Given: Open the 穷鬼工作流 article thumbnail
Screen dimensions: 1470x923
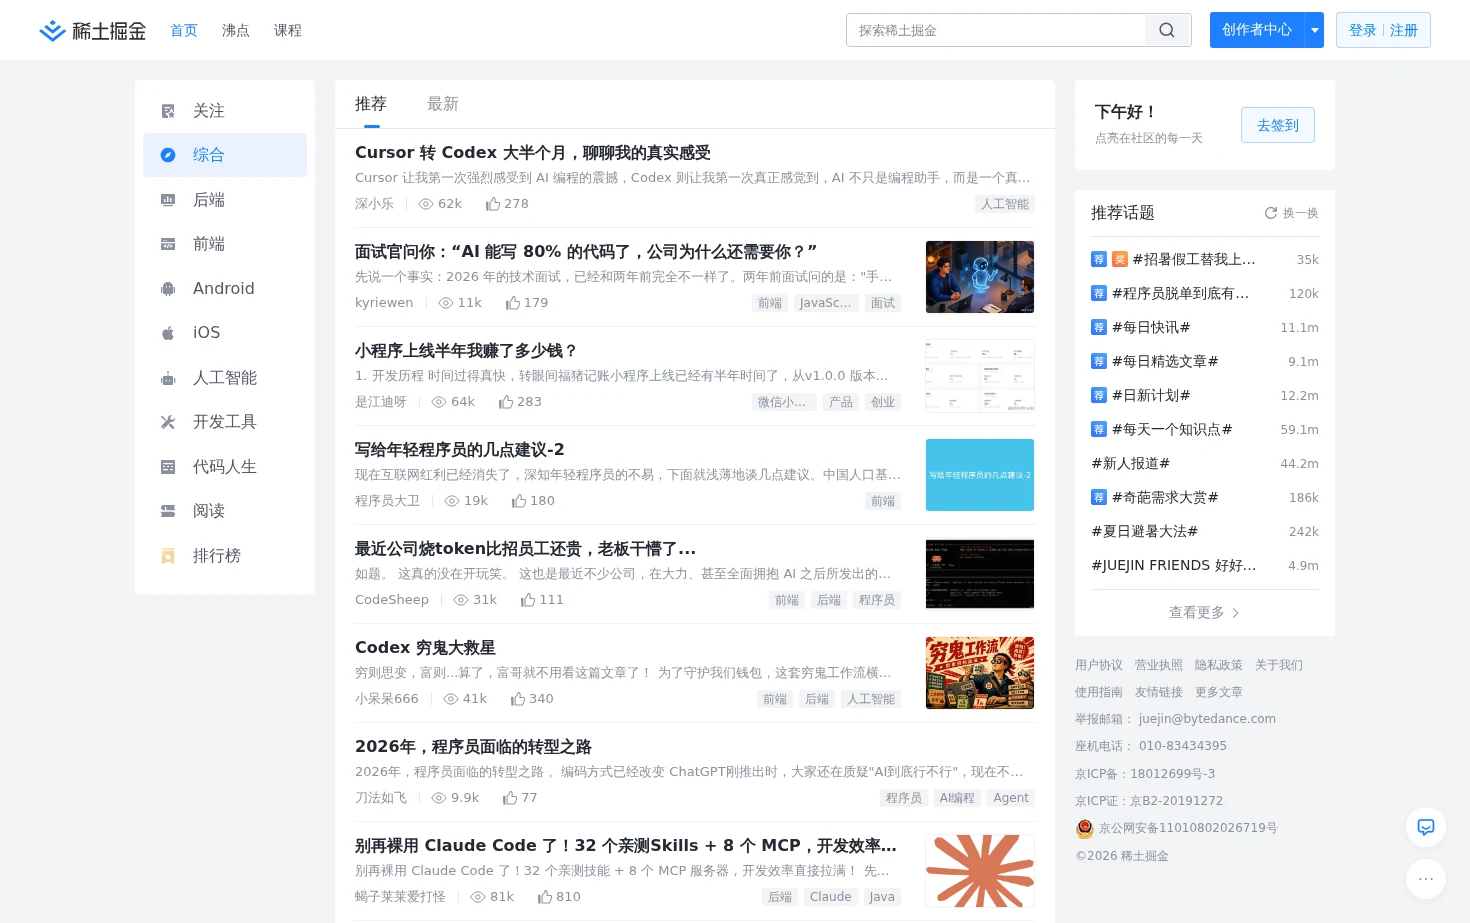Looking at the screenshot, I should (980, 673).
